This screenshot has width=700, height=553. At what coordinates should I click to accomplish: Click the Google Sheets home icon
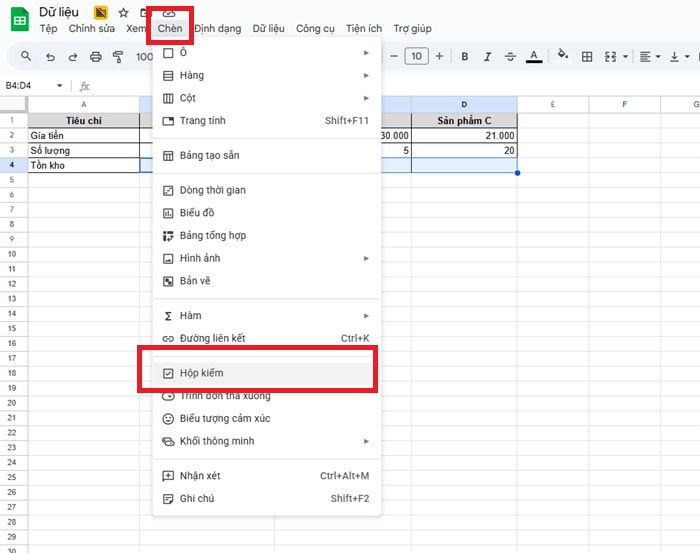click(x=20, y=20)
